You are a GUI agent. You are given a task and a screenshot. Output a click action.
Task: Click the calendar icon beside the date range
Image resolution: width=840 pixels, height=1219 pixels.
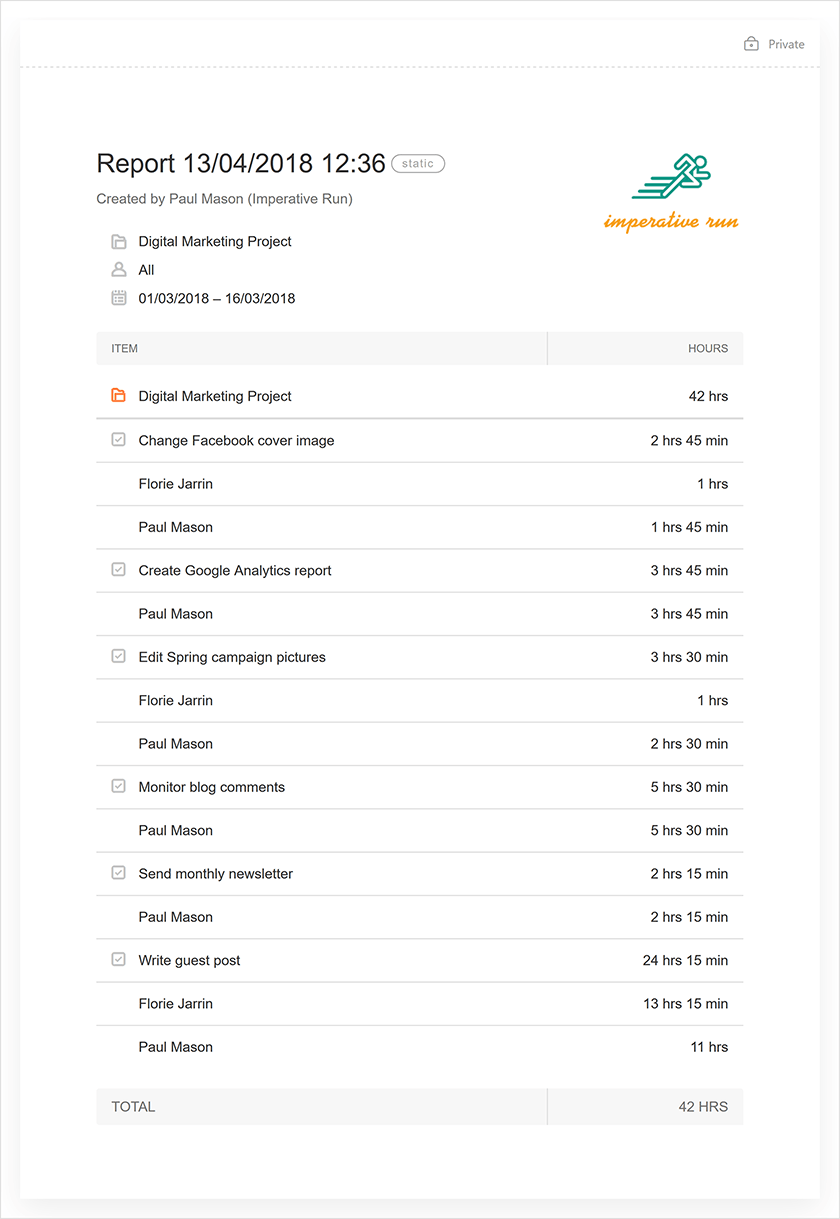[119, 298]
